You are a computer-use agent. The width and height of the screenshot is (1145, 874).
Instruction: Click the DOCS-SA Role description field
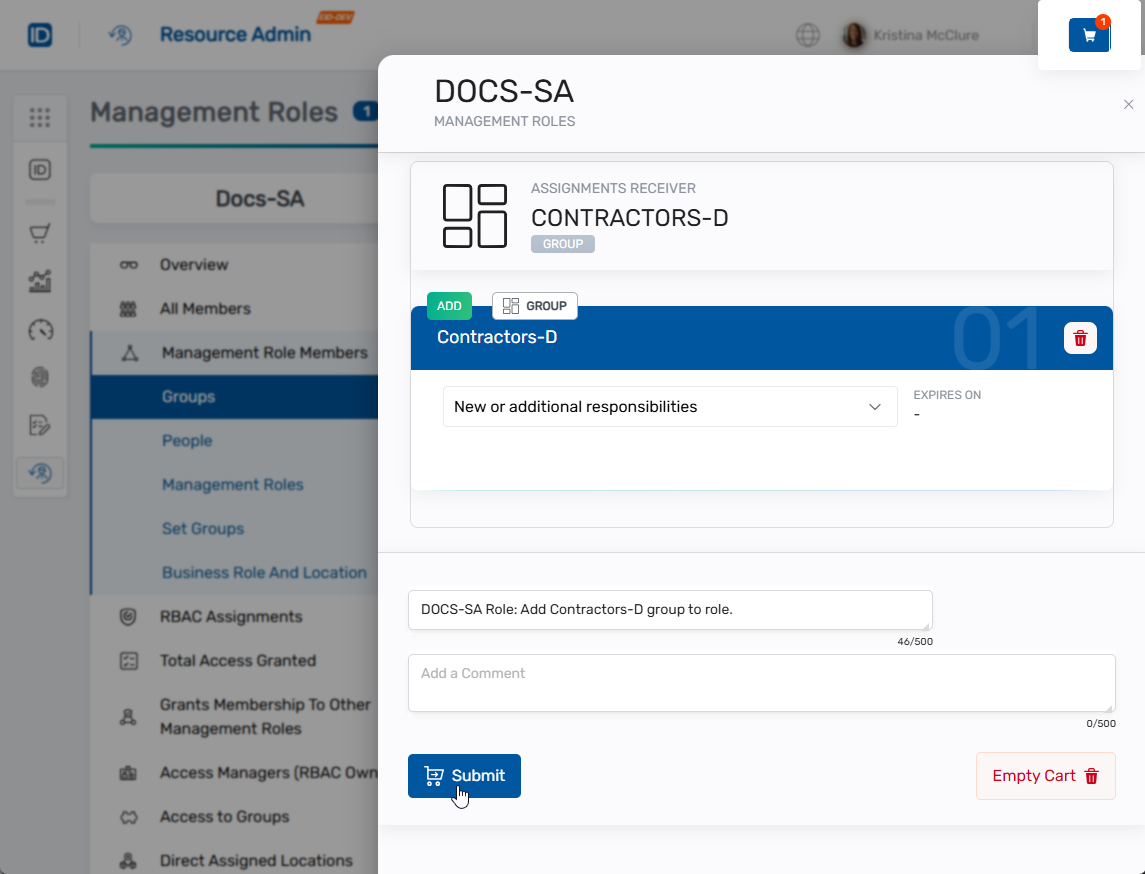tap(669, 610)
